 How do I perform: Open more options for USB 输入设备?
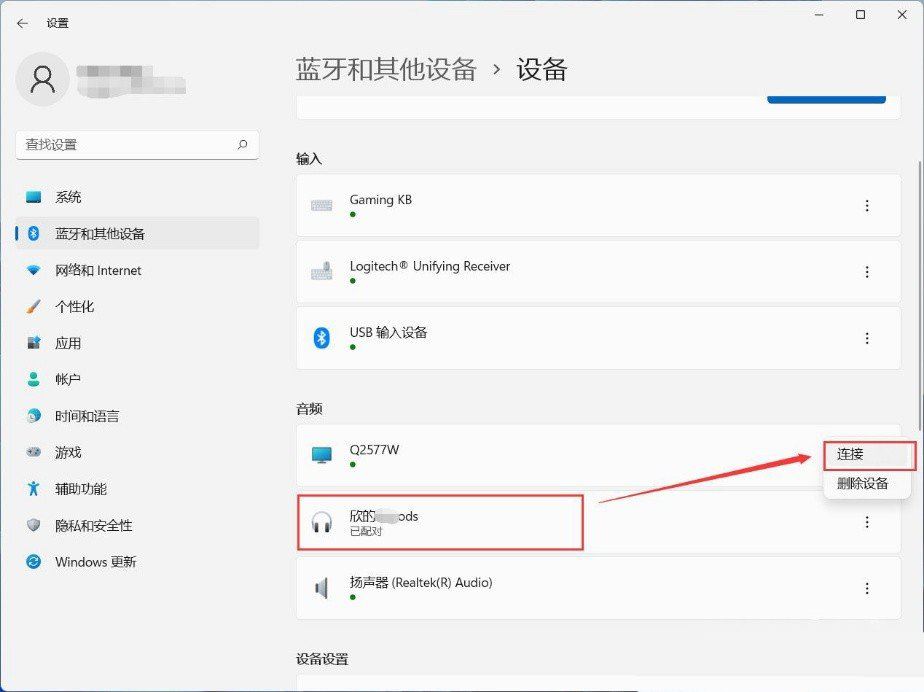click(867, 338)
